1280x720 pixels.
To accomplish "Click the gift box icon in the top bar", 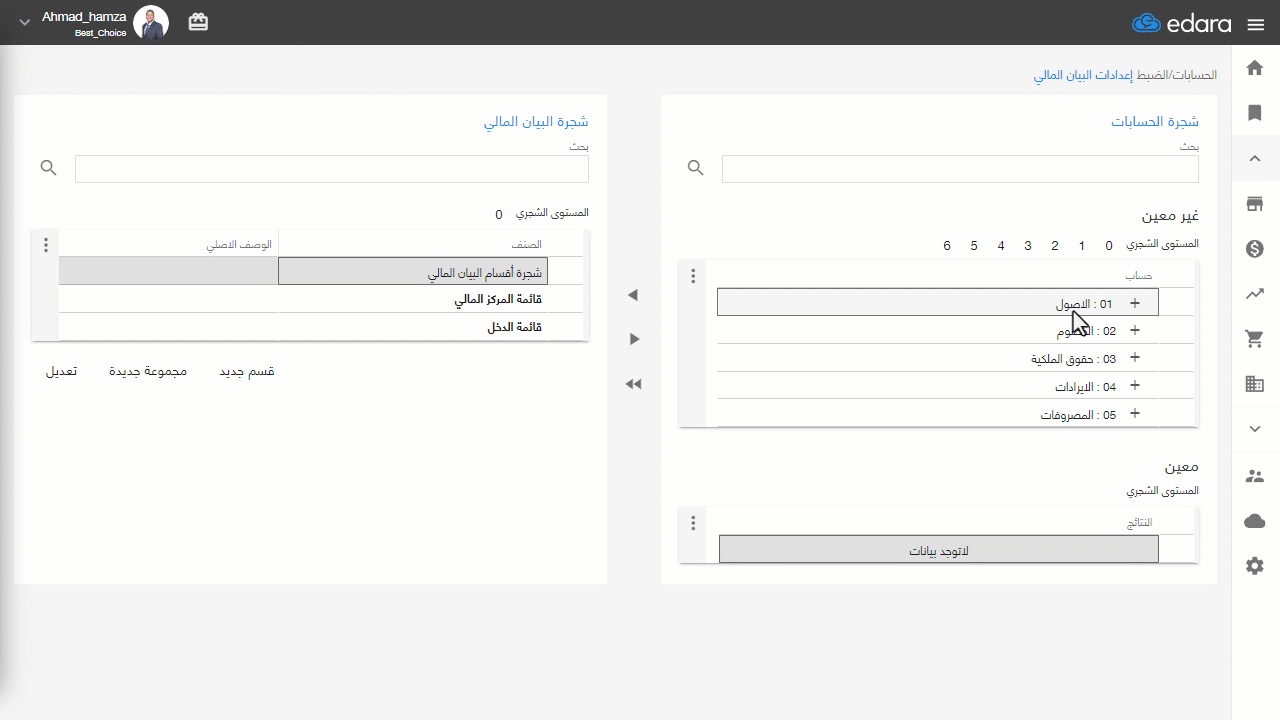I will point(198,22).
